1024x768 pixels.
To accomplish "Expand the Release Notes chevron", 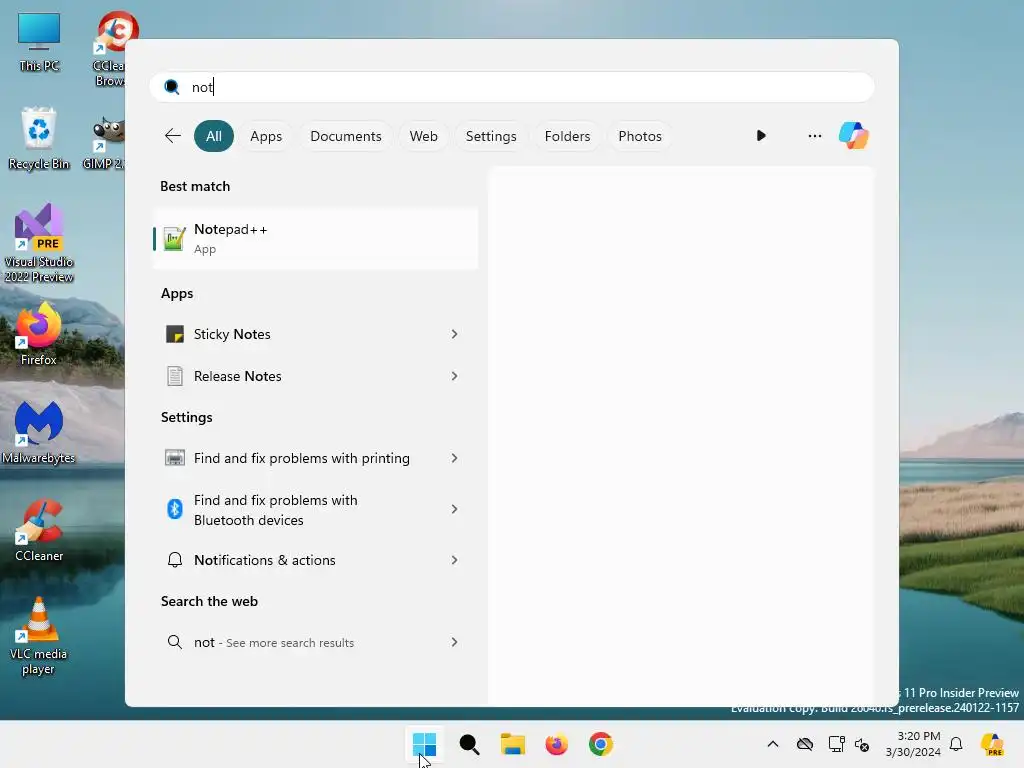I will [455, 376].
